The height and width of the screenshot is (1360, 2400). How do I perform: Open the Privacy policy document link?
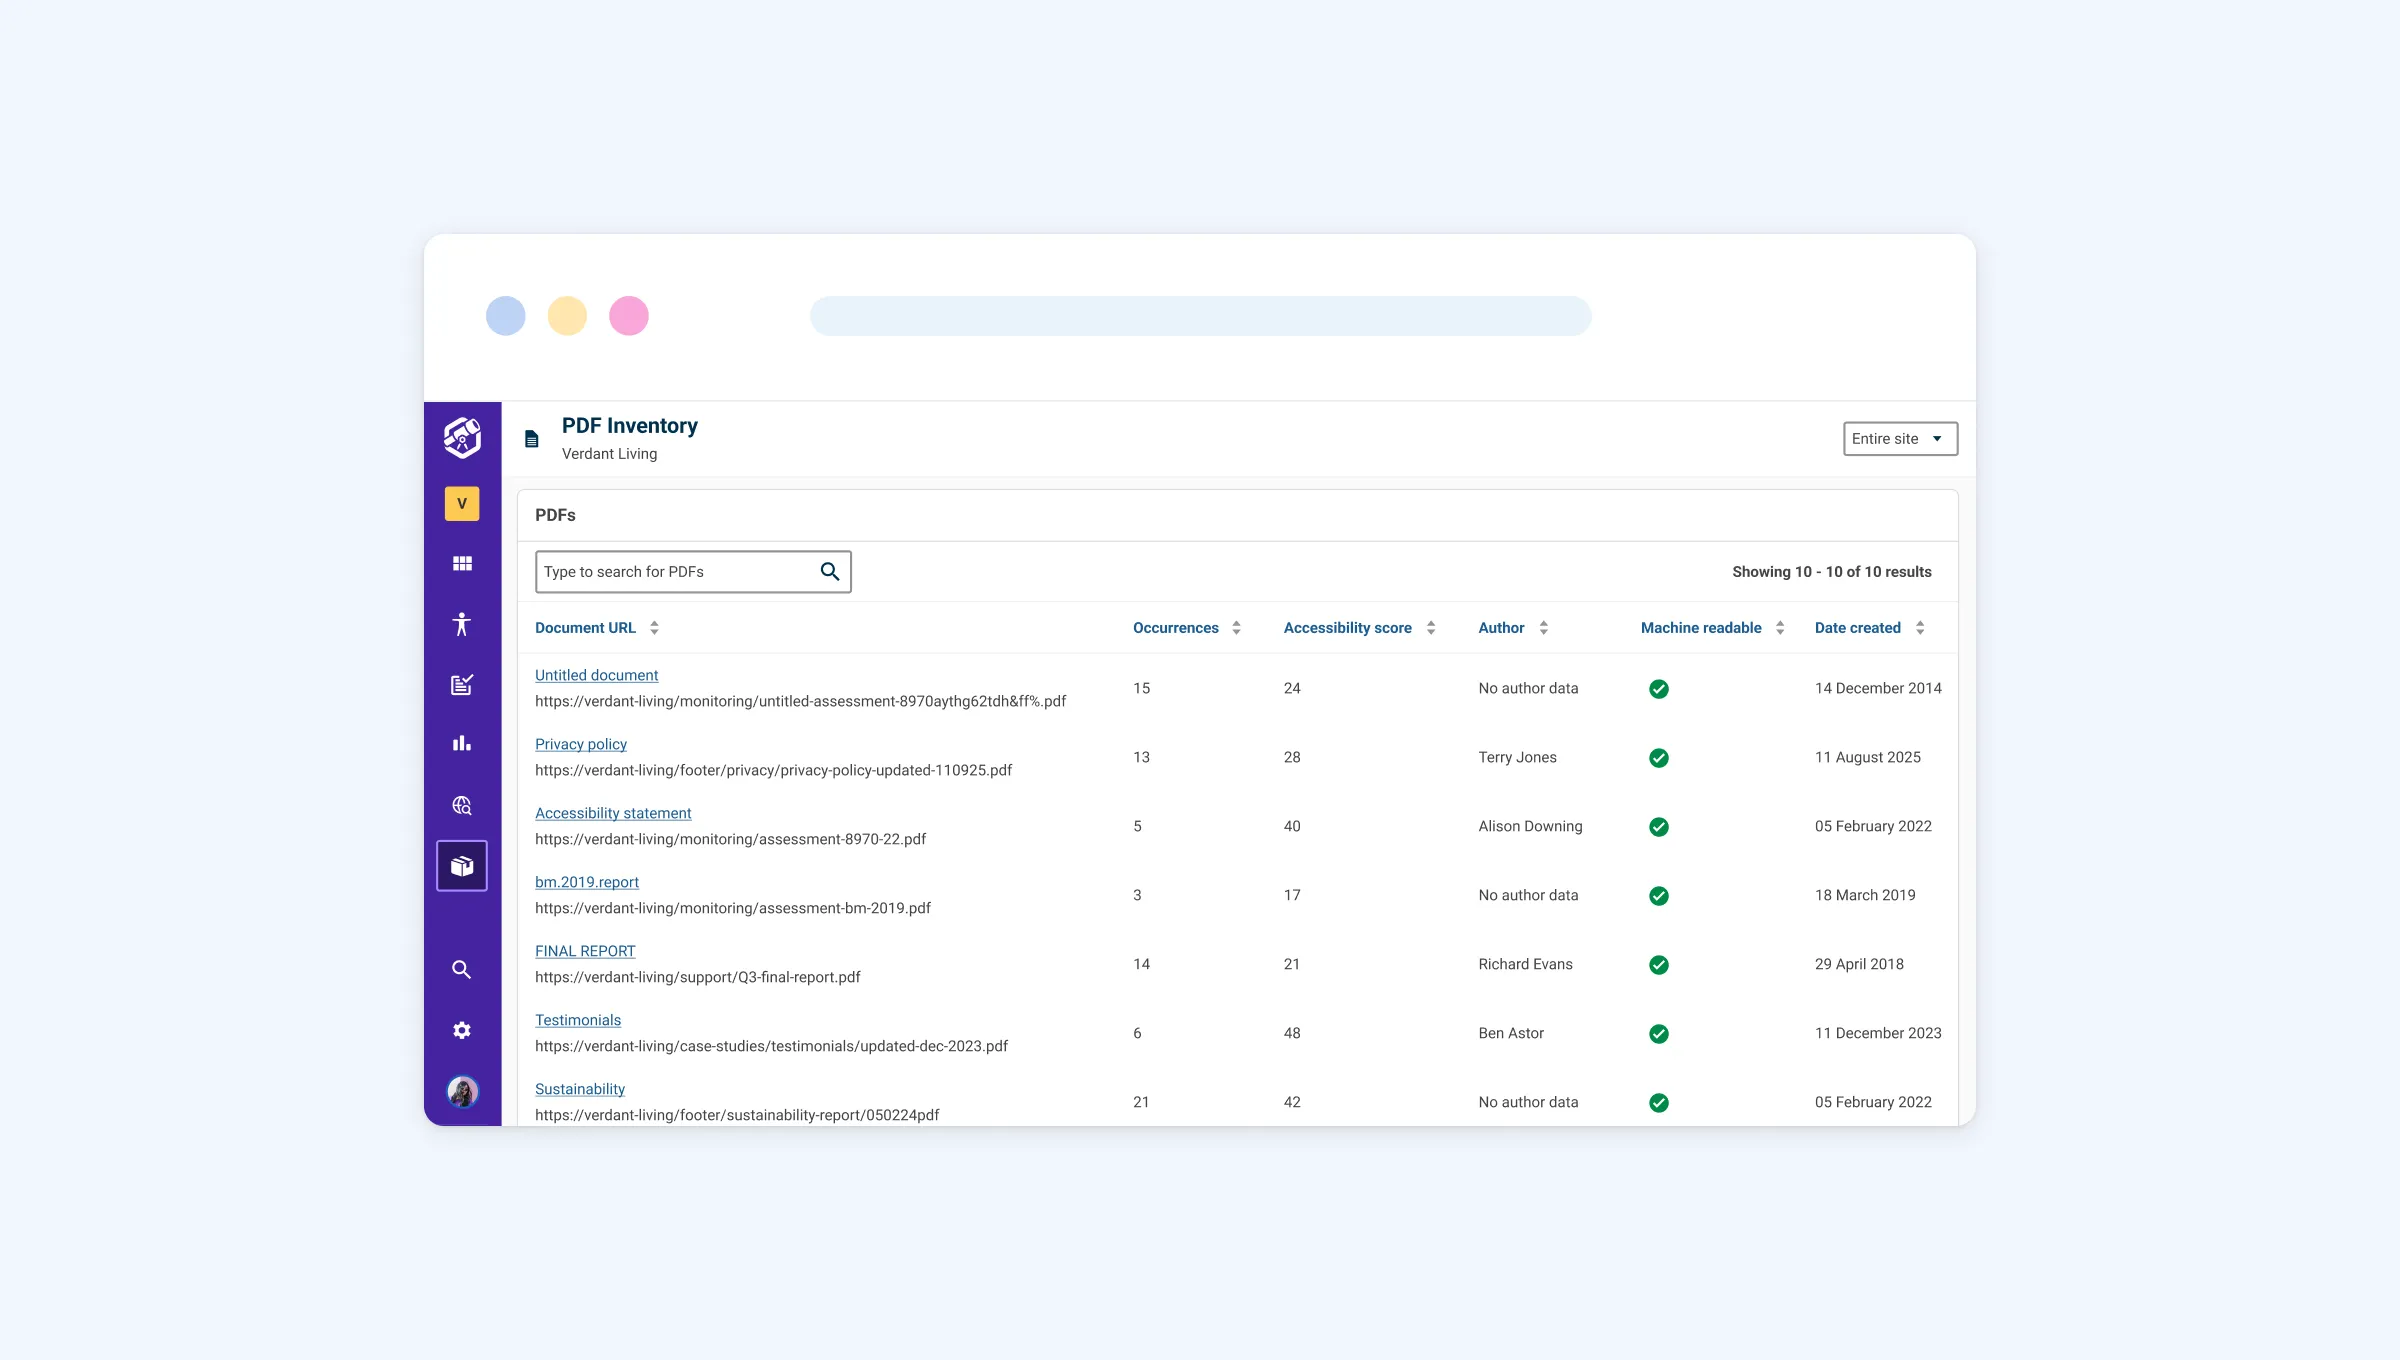[x=580, y=744]
